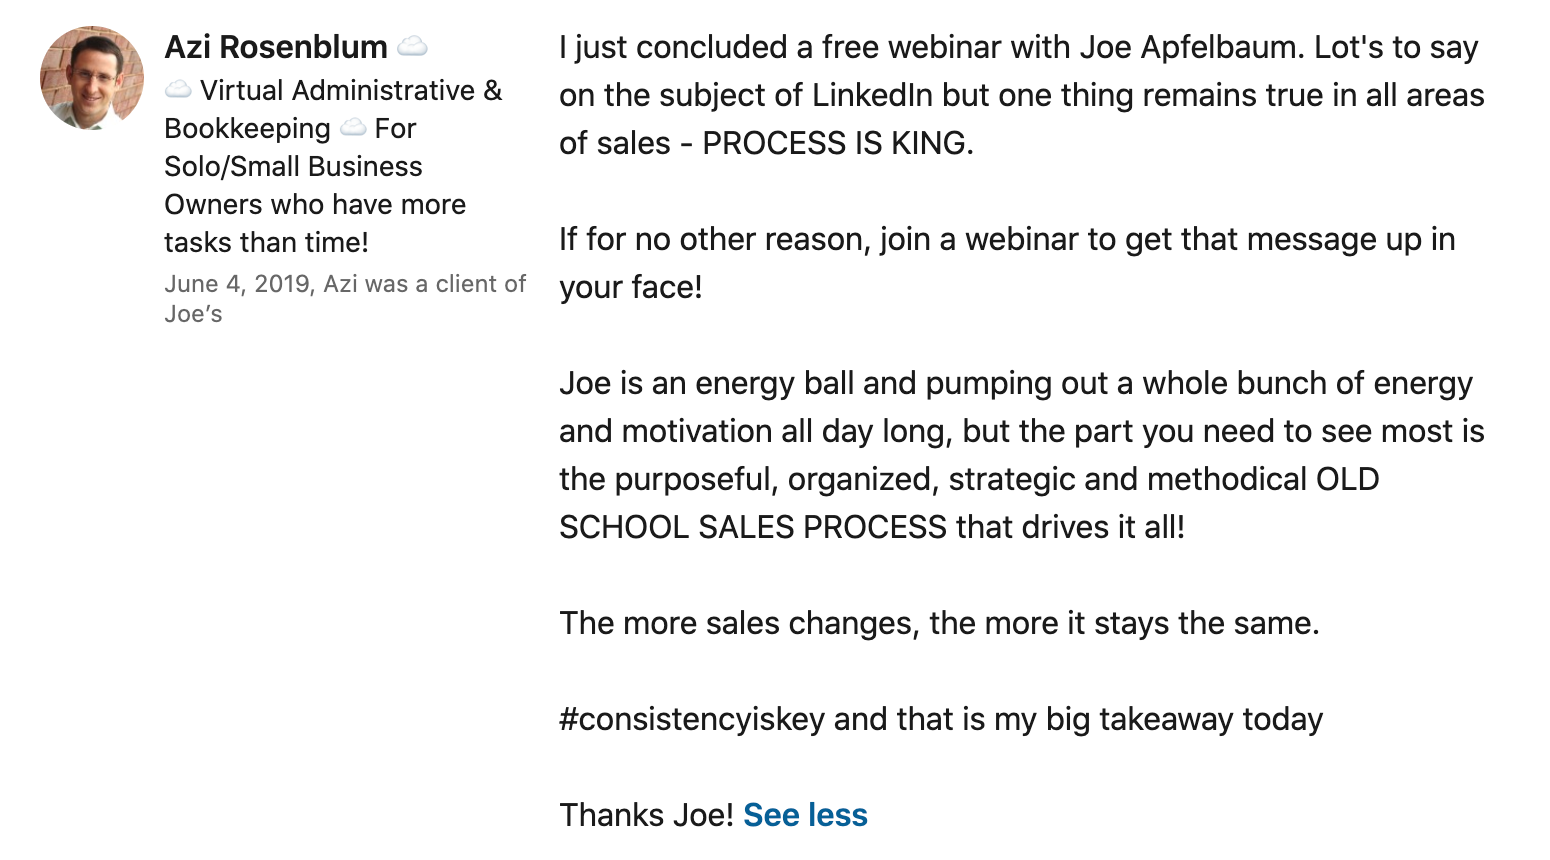The image size is (1550, 860).
Task: Click the word "LinkedIn" in the first paragraph
Action: (x=872, y=95)
